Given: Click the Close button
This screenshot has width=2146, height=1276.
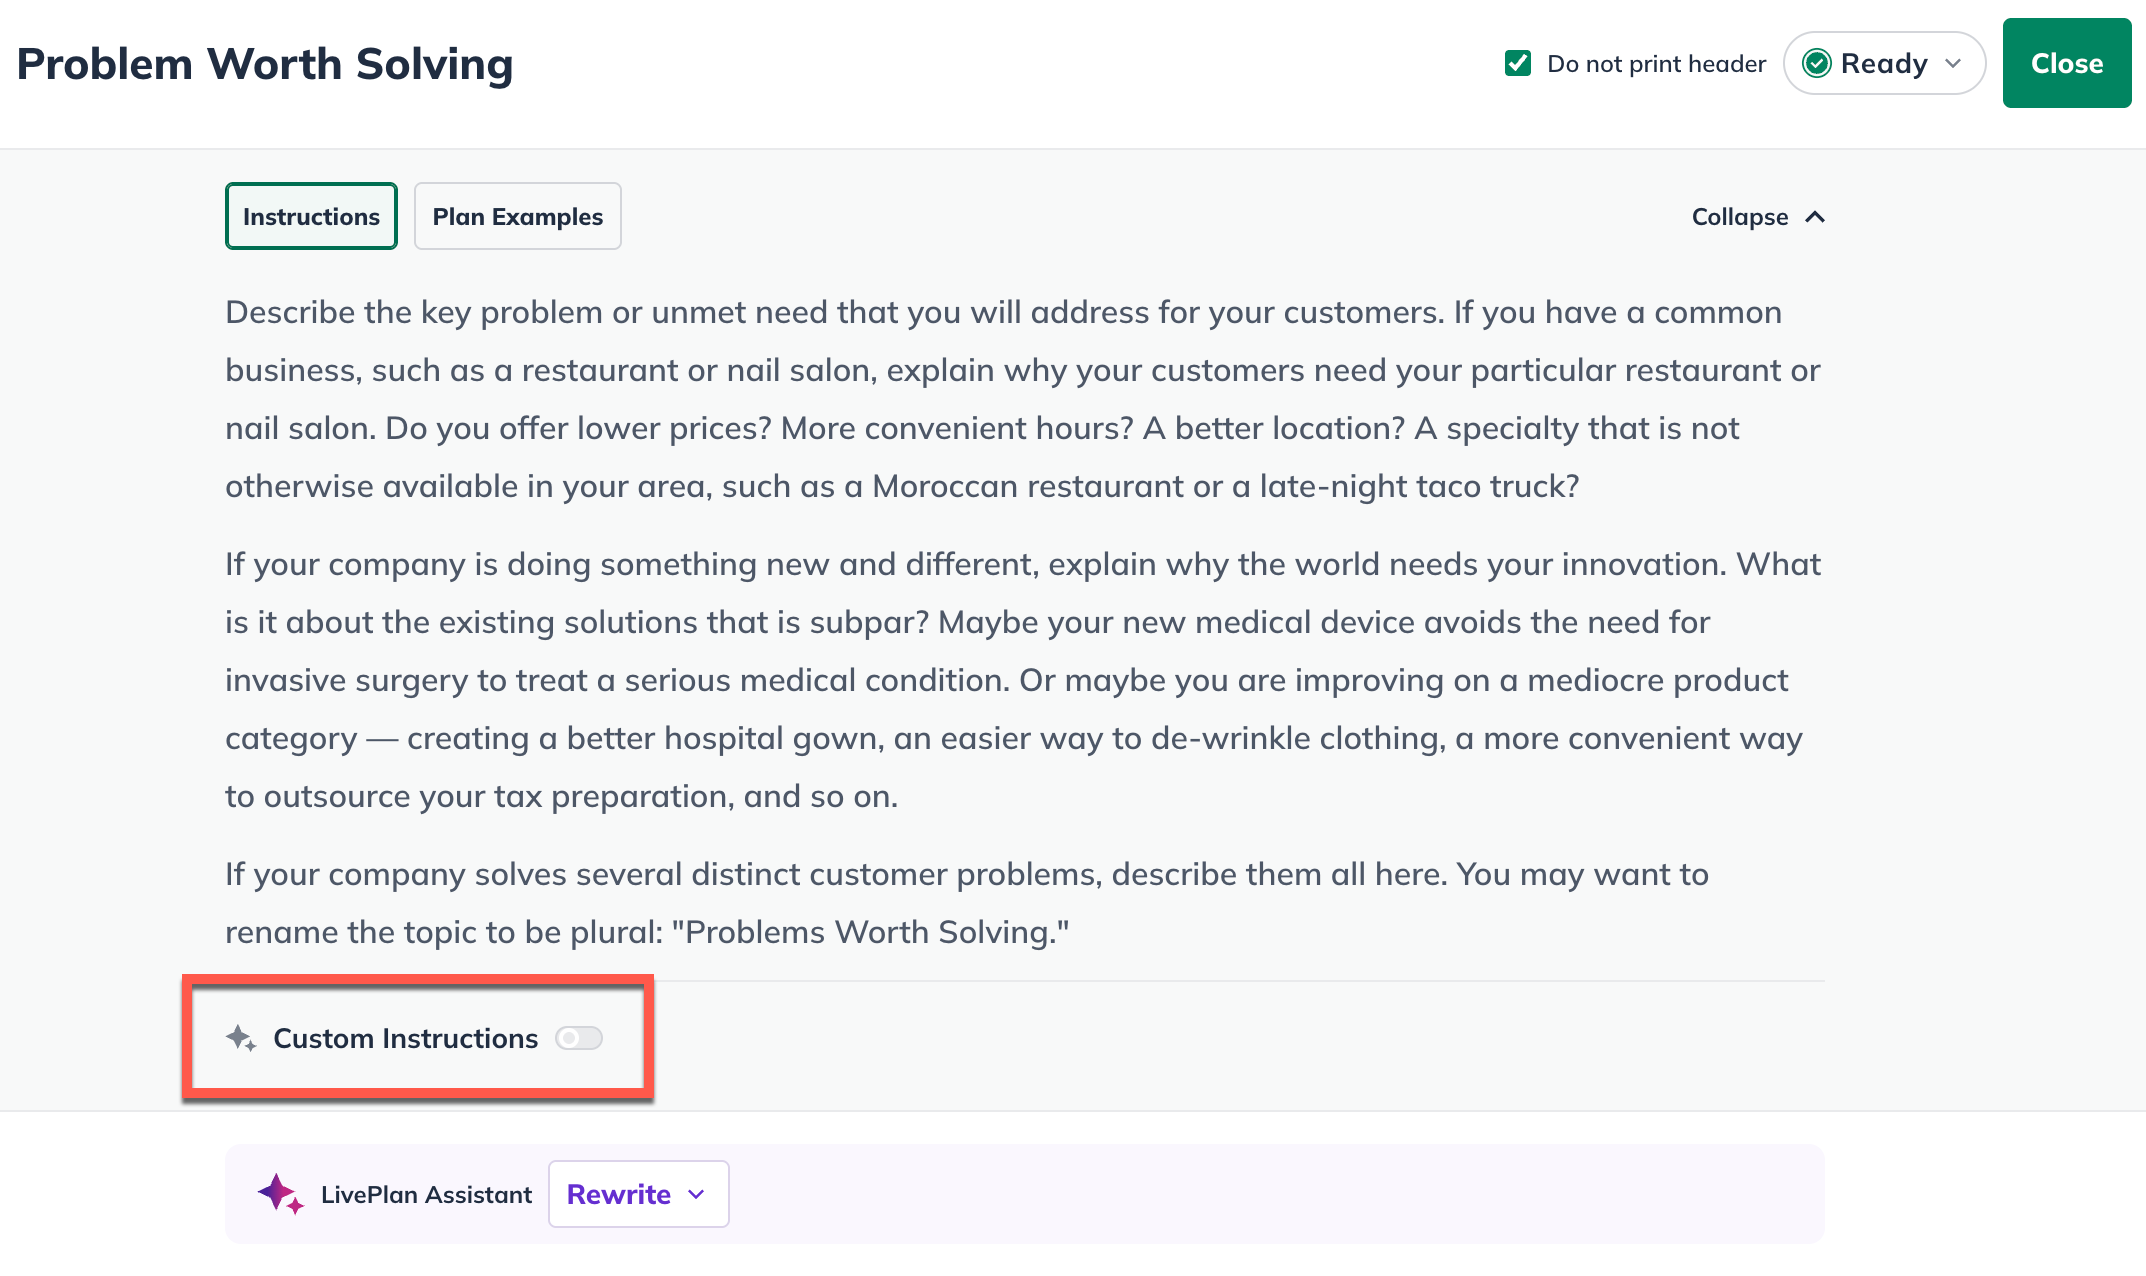Looking at the screenshot, I should click(2066, 63).
